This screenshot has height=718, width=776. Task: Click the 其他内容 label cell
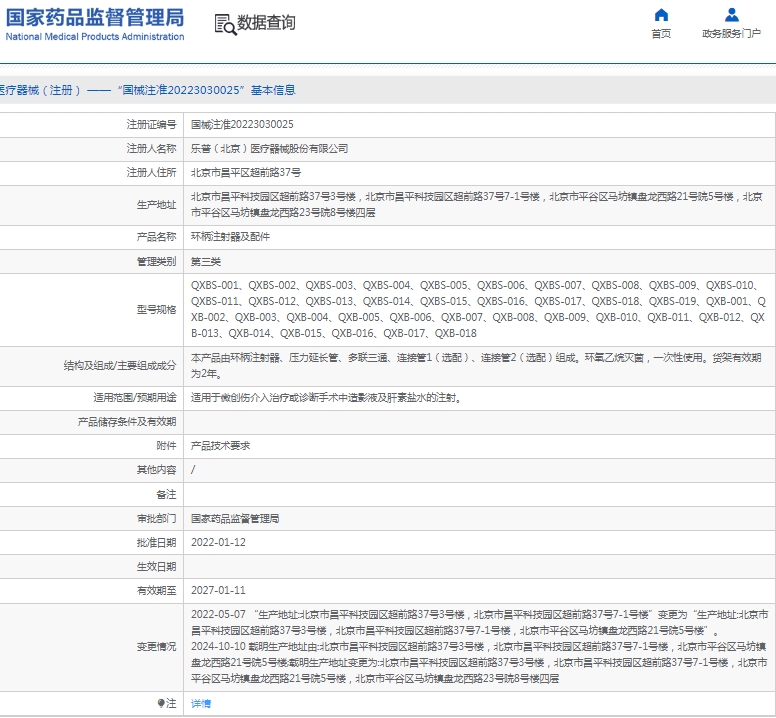[92, 470]
